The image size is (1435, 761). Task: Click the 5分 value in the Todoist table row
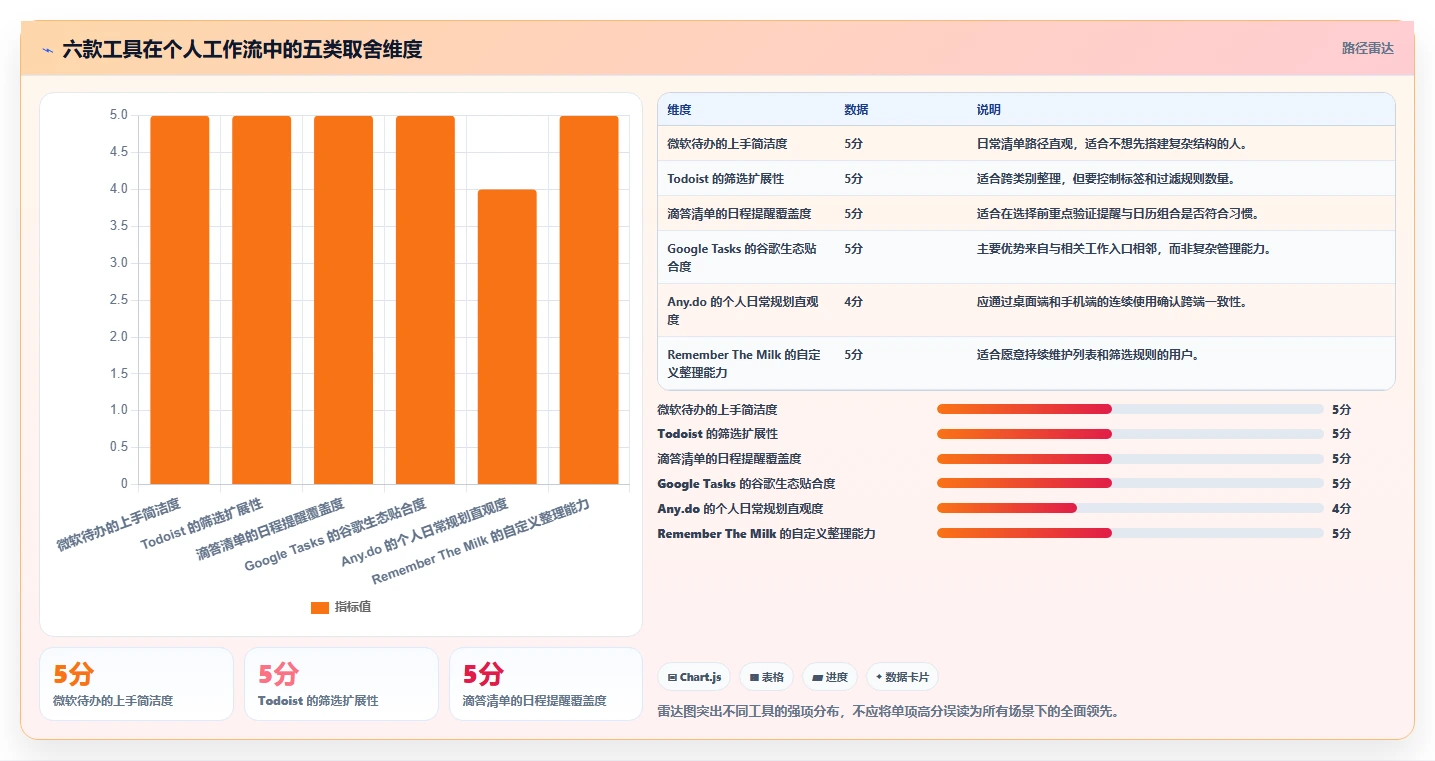coord(853,179)
